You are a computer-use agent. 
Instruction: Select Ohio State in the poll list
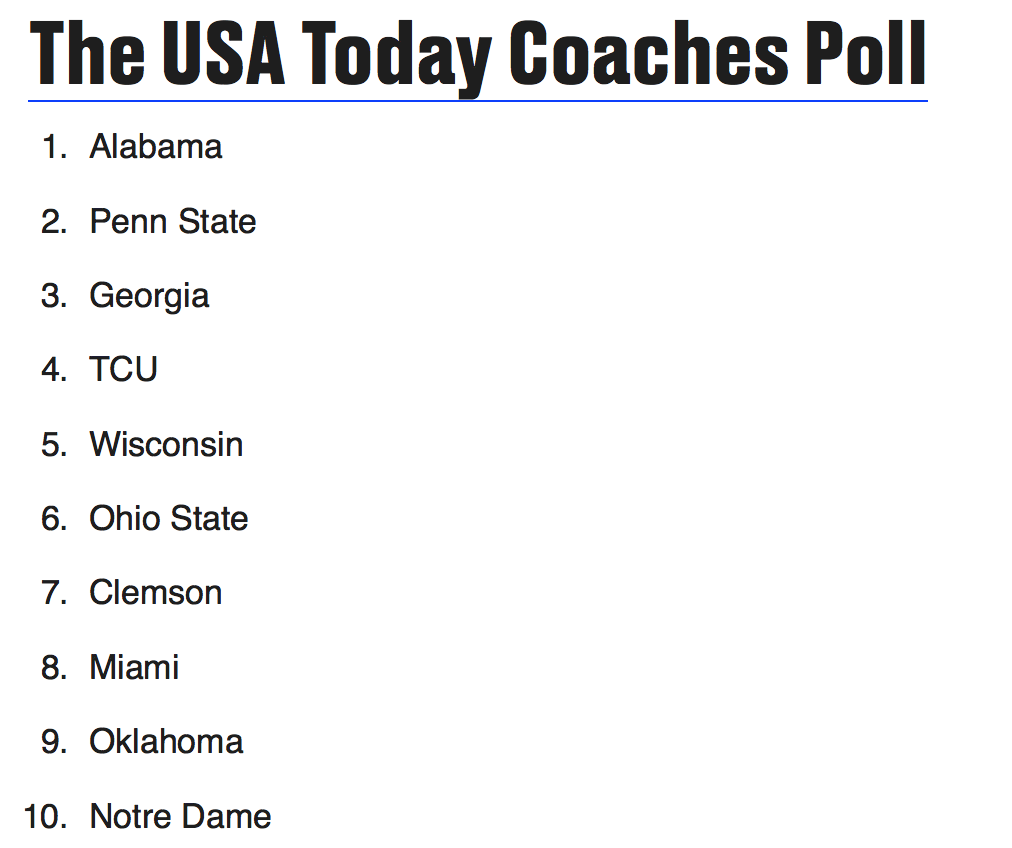pos(168,518)
